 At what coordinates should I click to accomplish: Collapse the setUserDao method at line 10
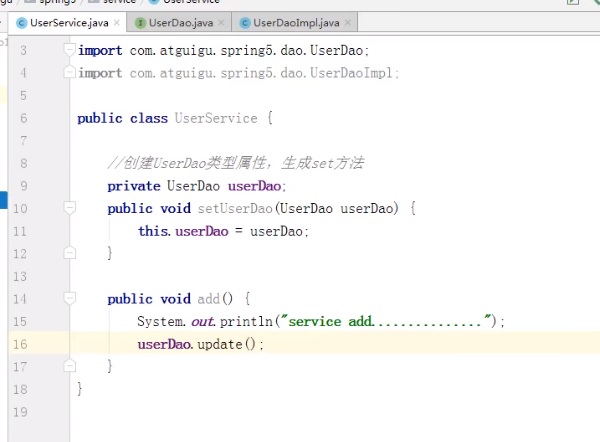pos(69,208)
